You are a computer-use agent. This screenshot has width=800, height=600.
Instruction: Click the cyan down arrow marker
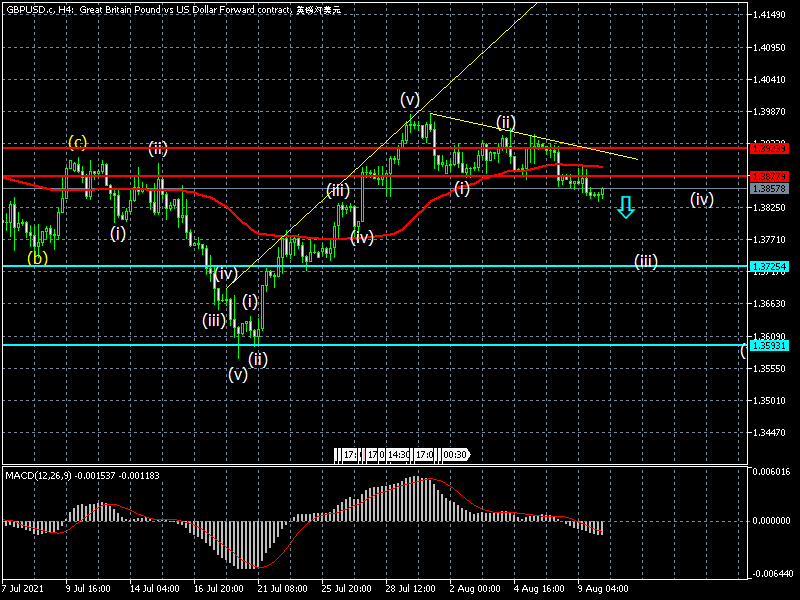coord(625,207)
